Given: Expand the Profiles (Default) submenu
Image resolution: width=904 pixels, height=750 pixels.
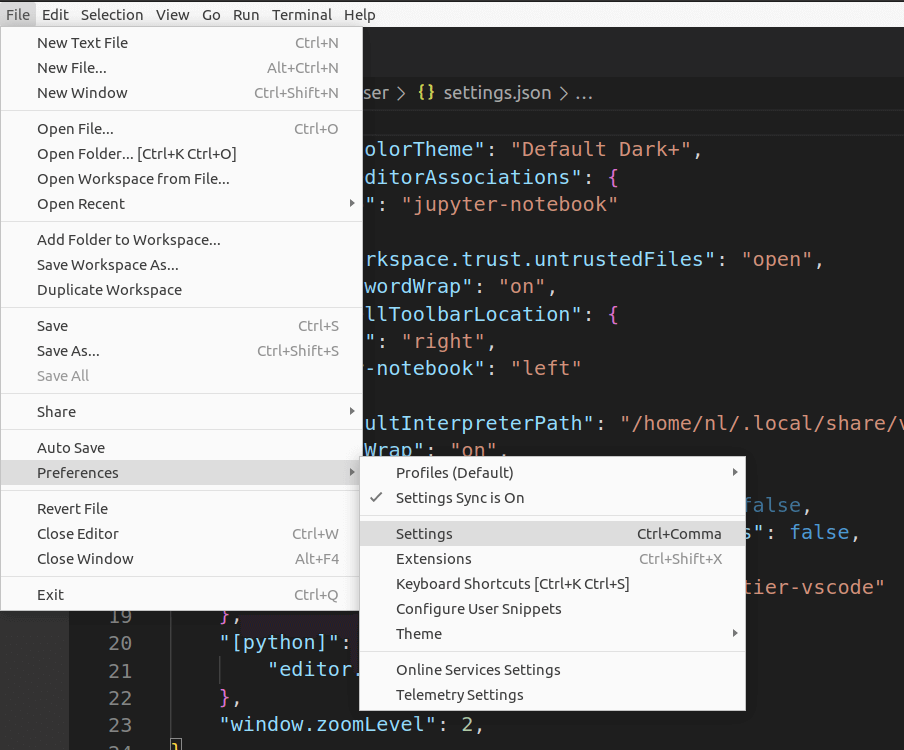Looking at the screenshot, I should (x=552, y=473).
